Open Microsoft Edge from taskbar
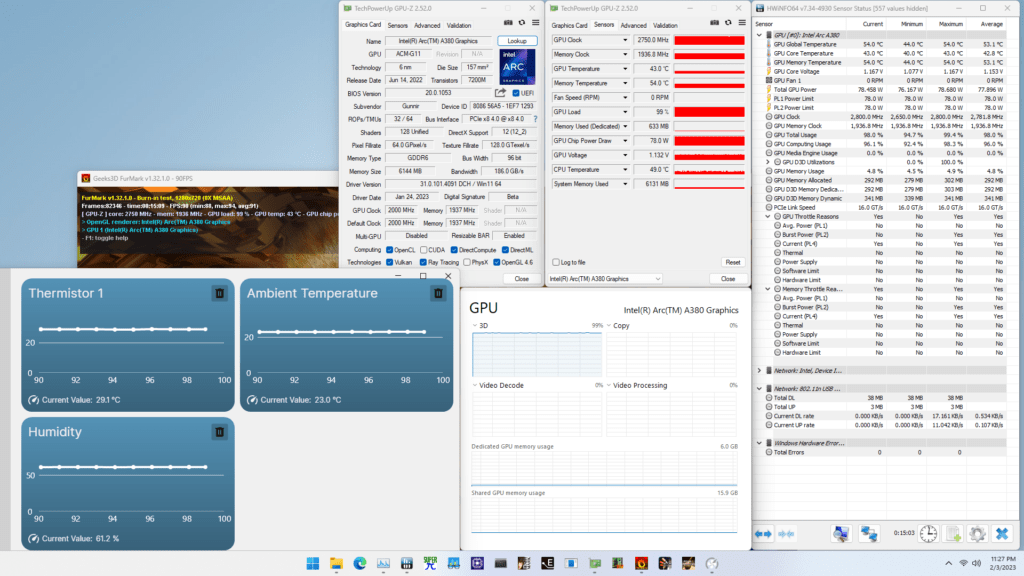This screenshot has width=1024, height=576. click(360, 563)
